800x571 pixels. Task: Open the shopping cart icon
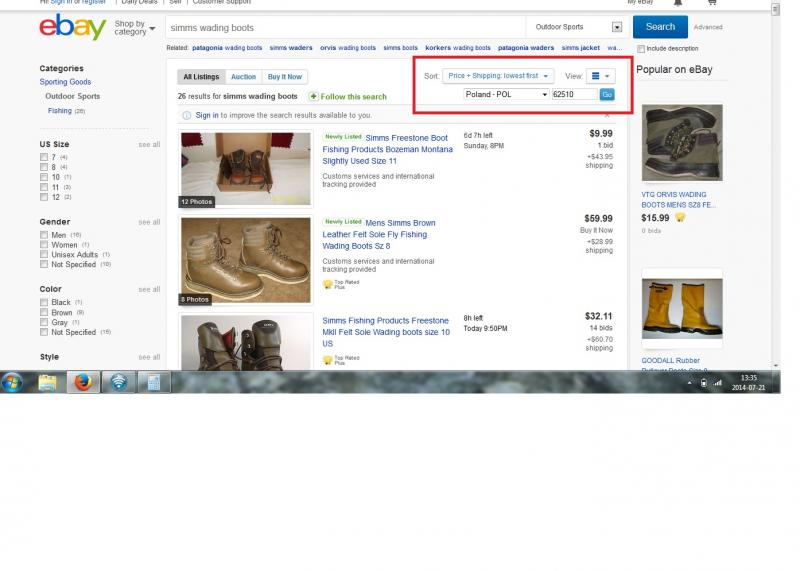pos(712,3)
